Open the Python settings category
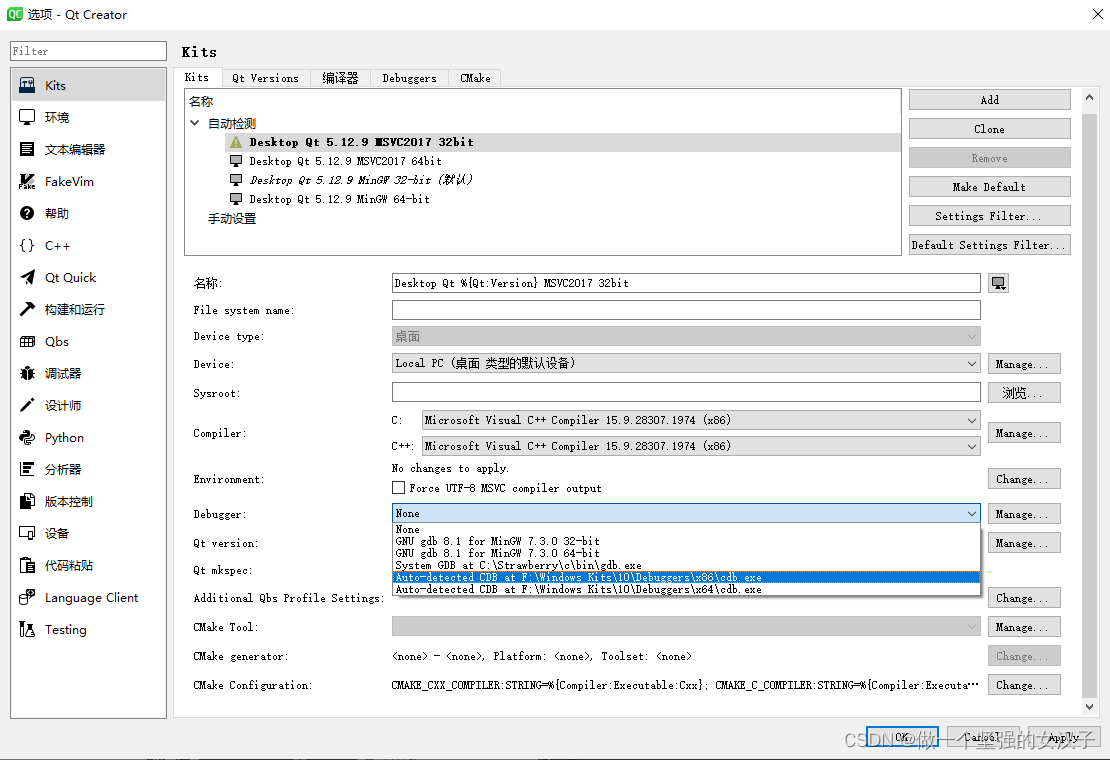This screenshot has width=1110, height=760. 88,437
